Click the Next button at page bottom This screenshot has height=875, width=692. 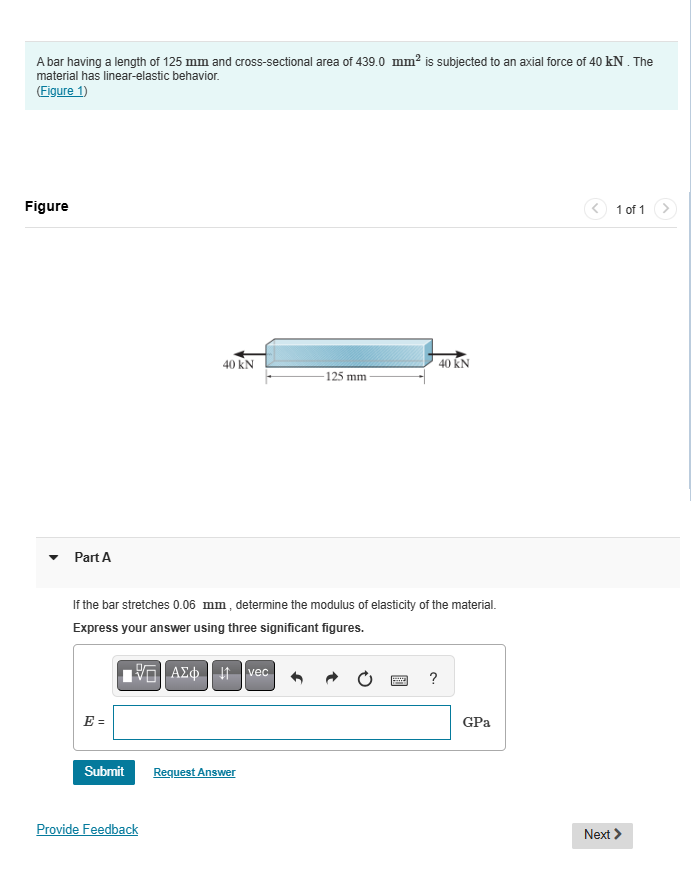pyautogui.click(x=602, y=834)
